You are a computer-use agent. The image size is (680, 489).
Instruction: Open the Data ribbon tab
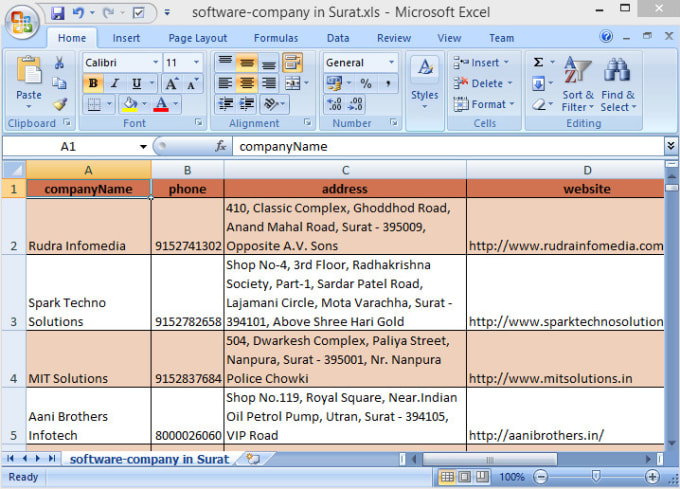coord(338,38)
